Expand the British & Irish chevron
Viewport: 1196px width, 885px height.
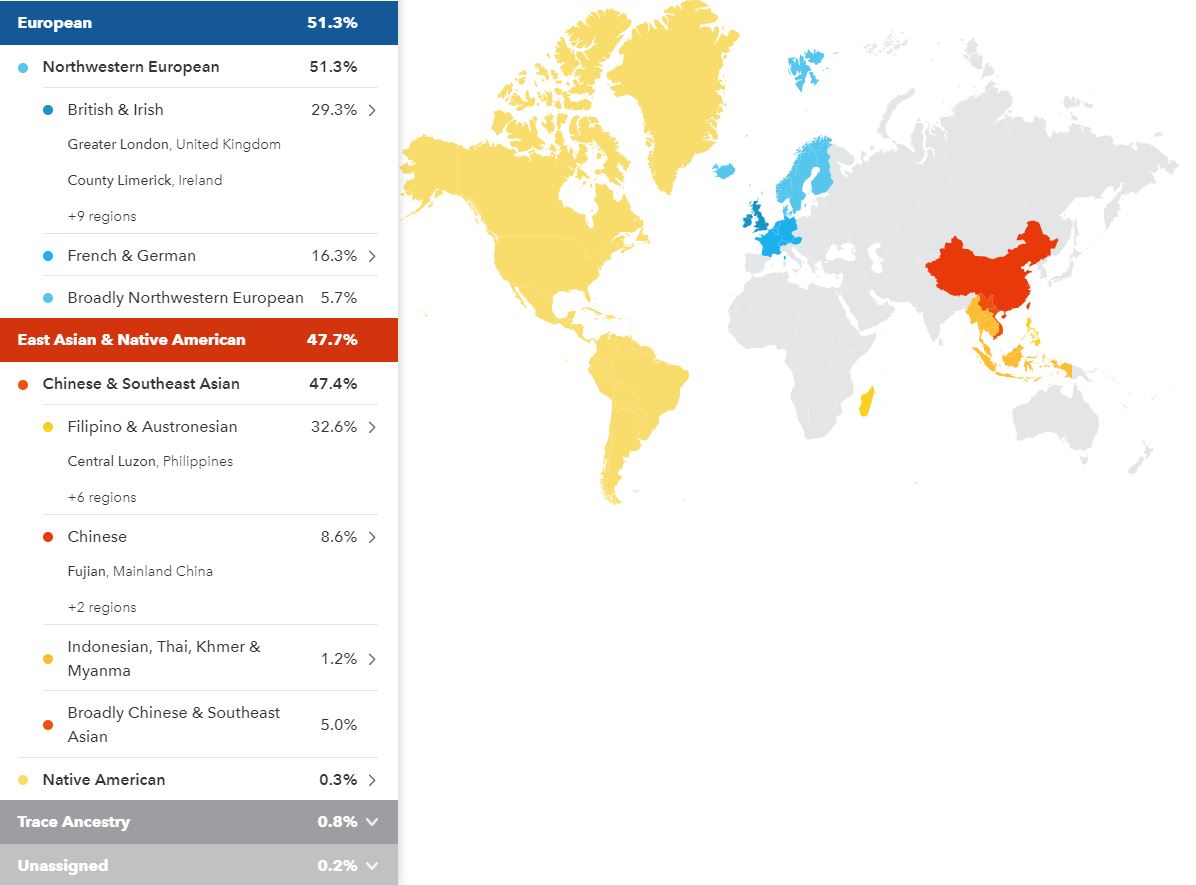coord(372,110)
